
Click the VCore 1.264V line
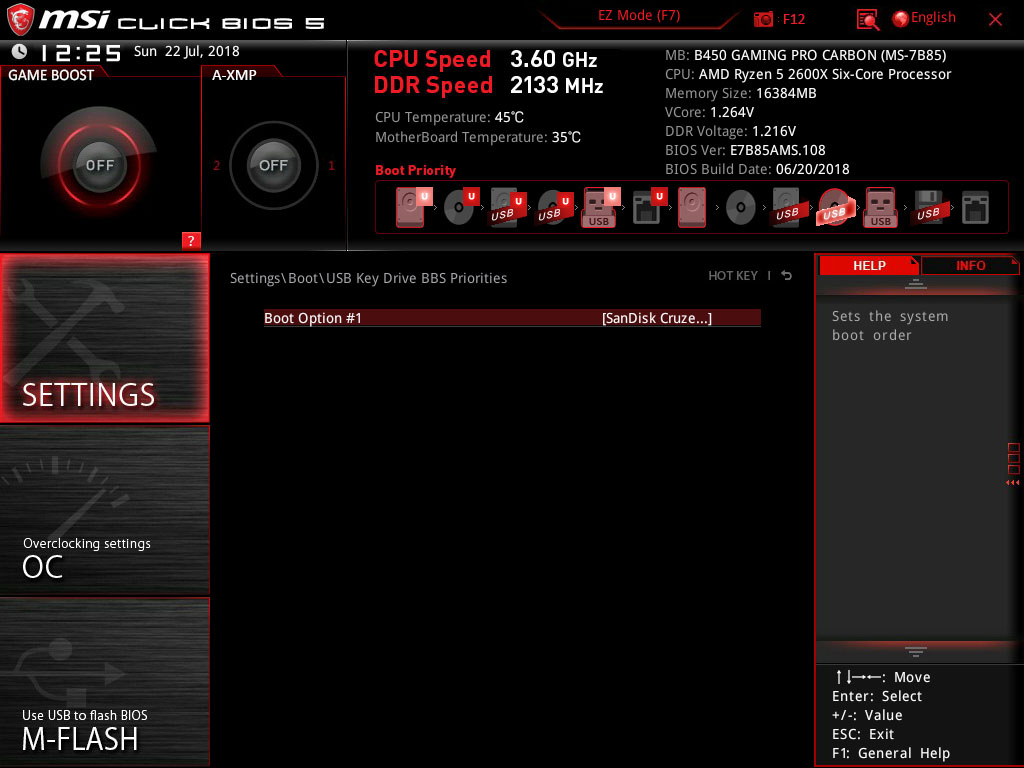pos(709,112)
